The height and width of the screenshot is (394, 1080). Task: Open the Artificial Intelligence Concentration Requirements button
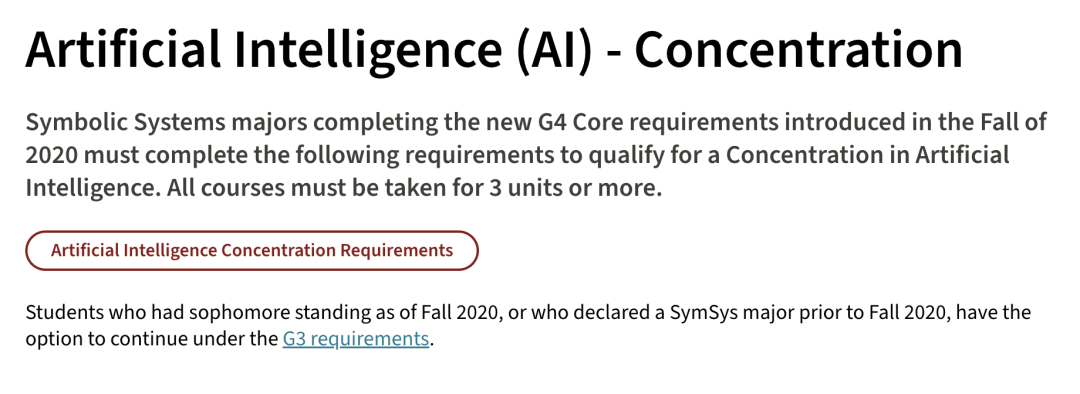point(251,250)
